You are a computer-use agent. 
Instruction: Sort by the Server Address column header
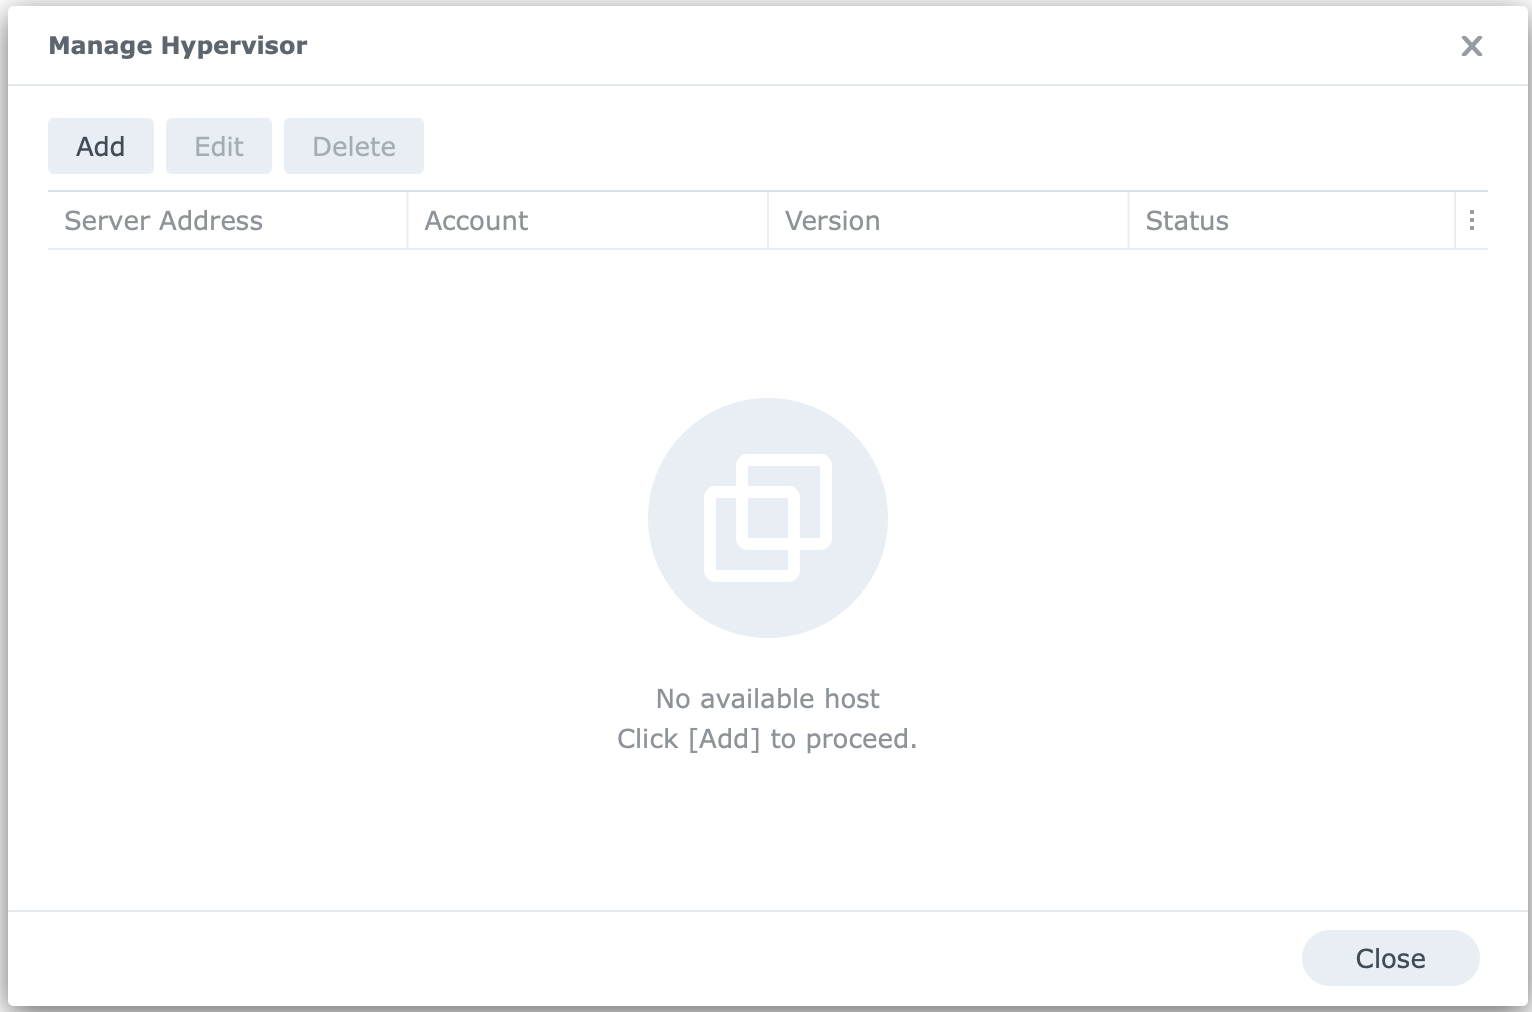(x=227, y=220)
